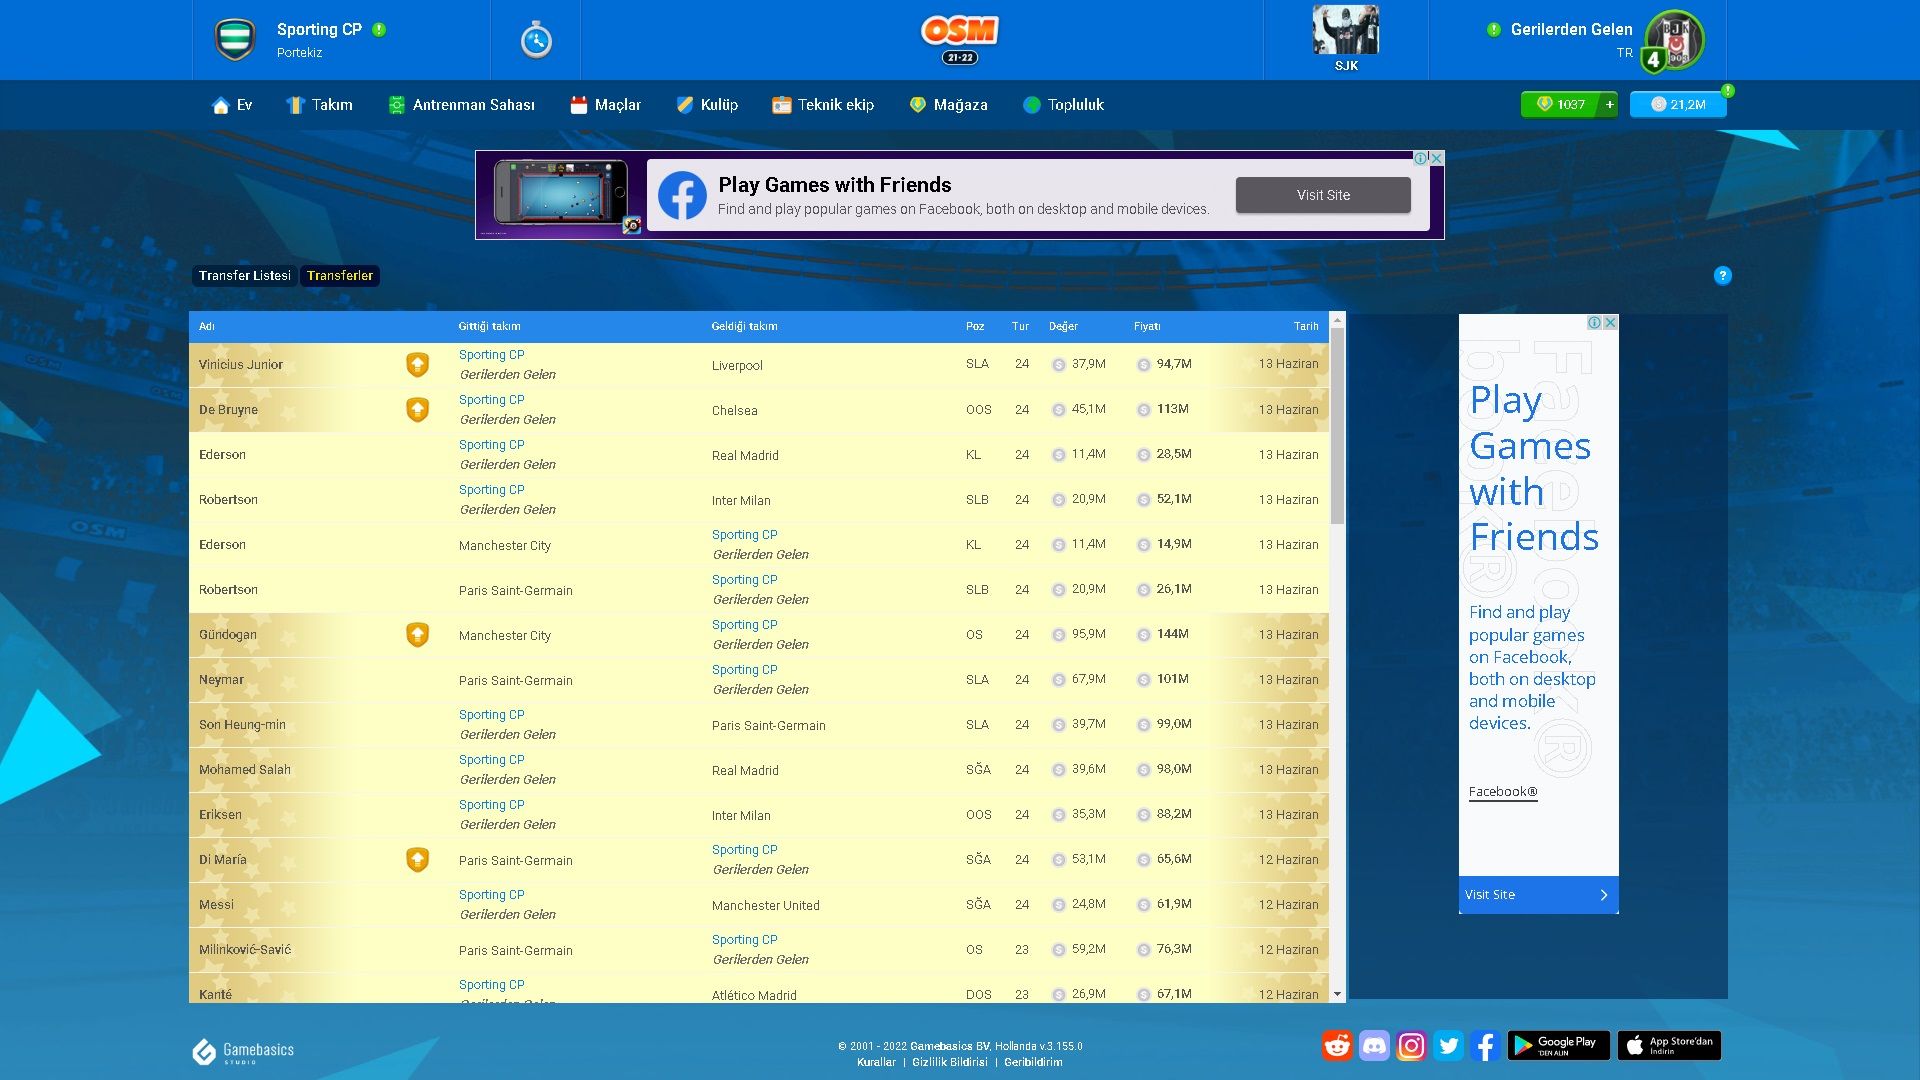Open the Topluluk community menu
This screenshot has width=1920, height=1080.
tap(1064, 105)
